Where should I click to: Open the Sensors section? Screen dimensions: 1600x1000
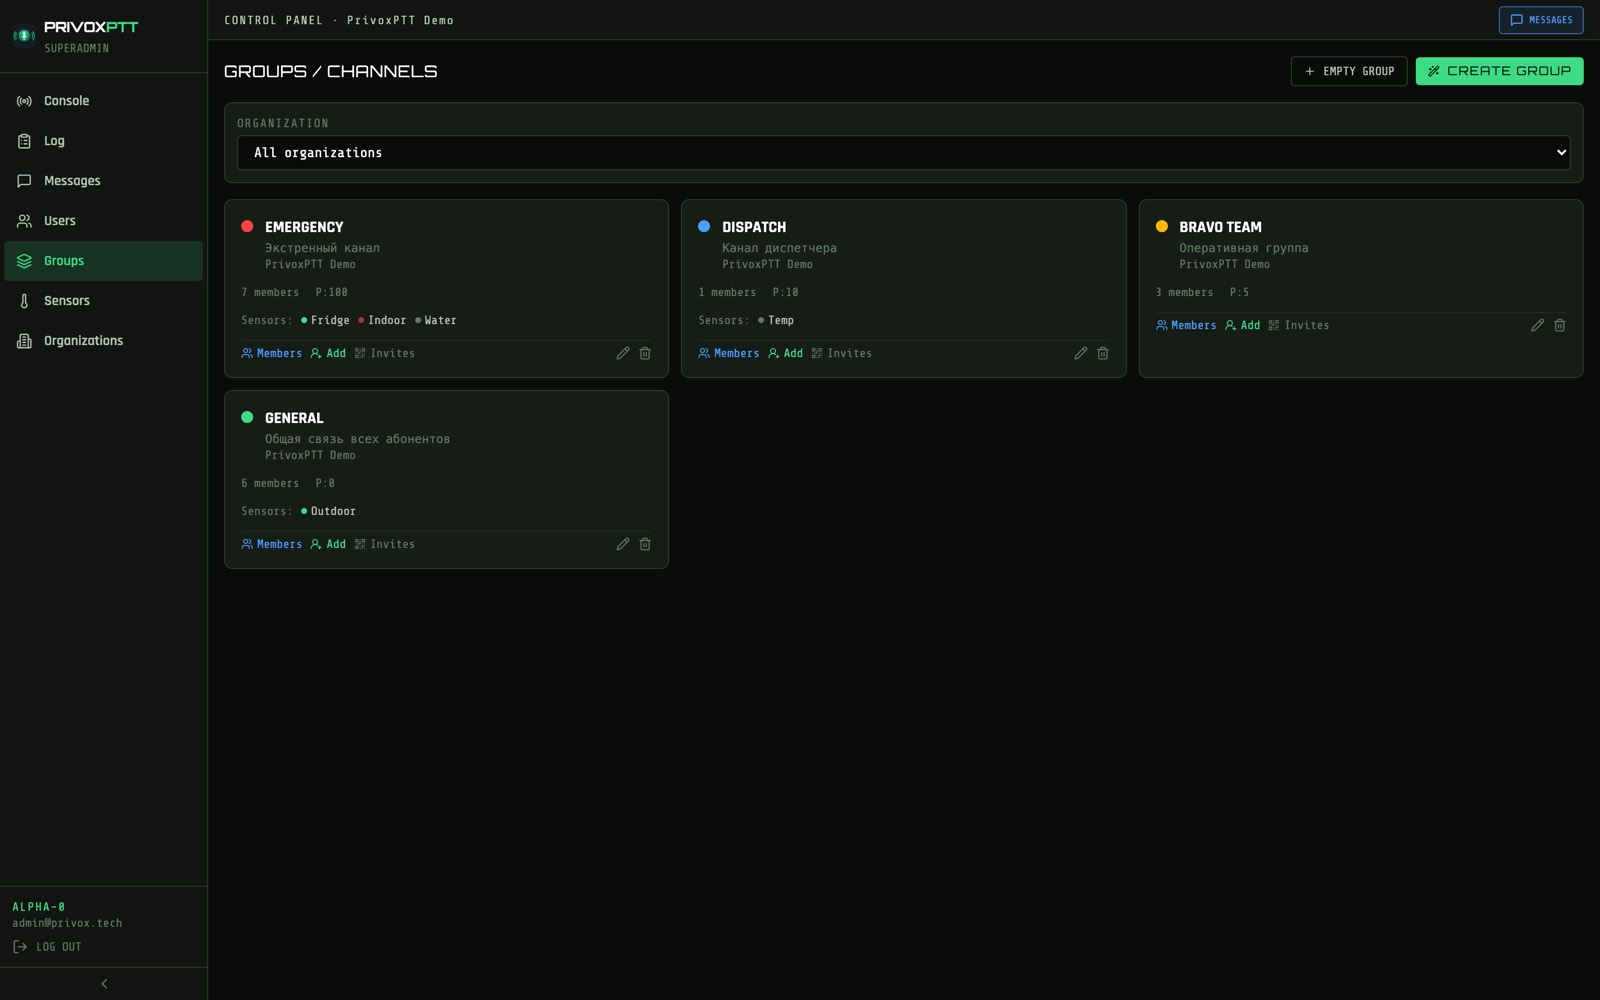pos(104,301)
